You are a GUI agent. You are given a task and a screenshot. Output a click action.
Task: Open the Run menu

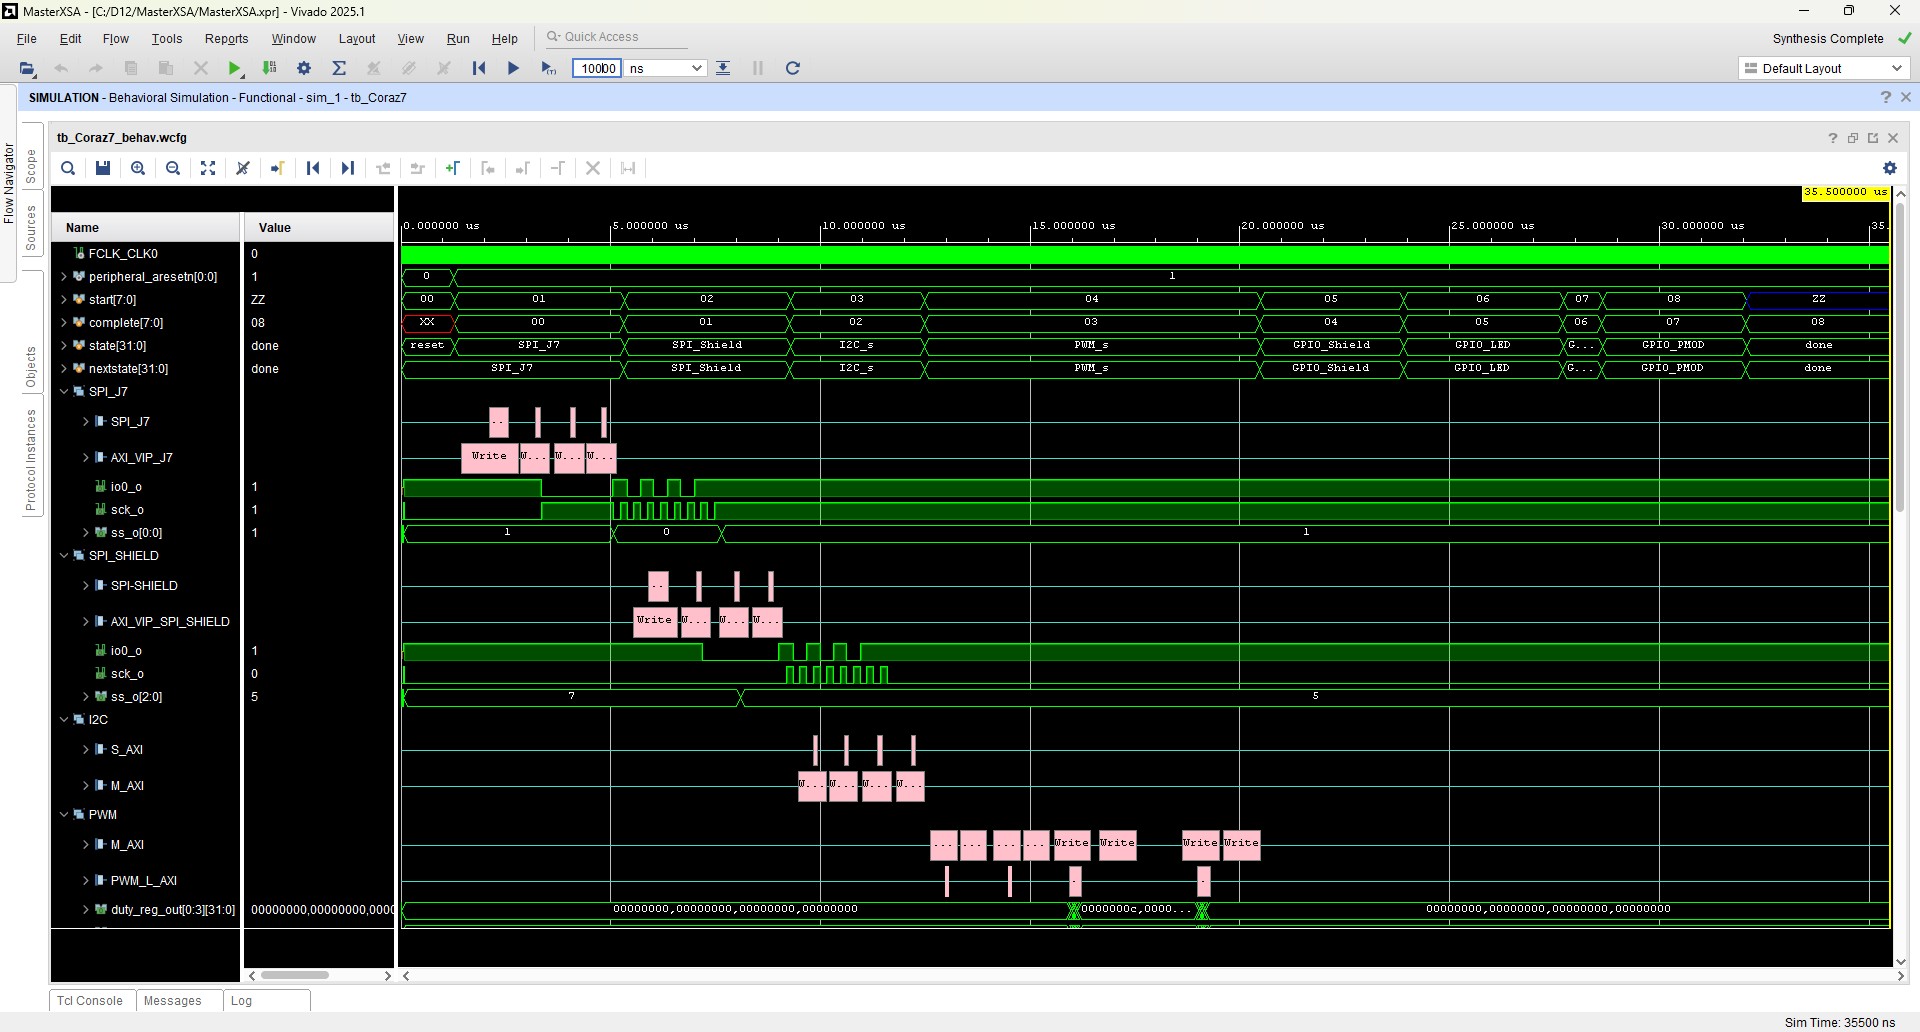[458, 38]
